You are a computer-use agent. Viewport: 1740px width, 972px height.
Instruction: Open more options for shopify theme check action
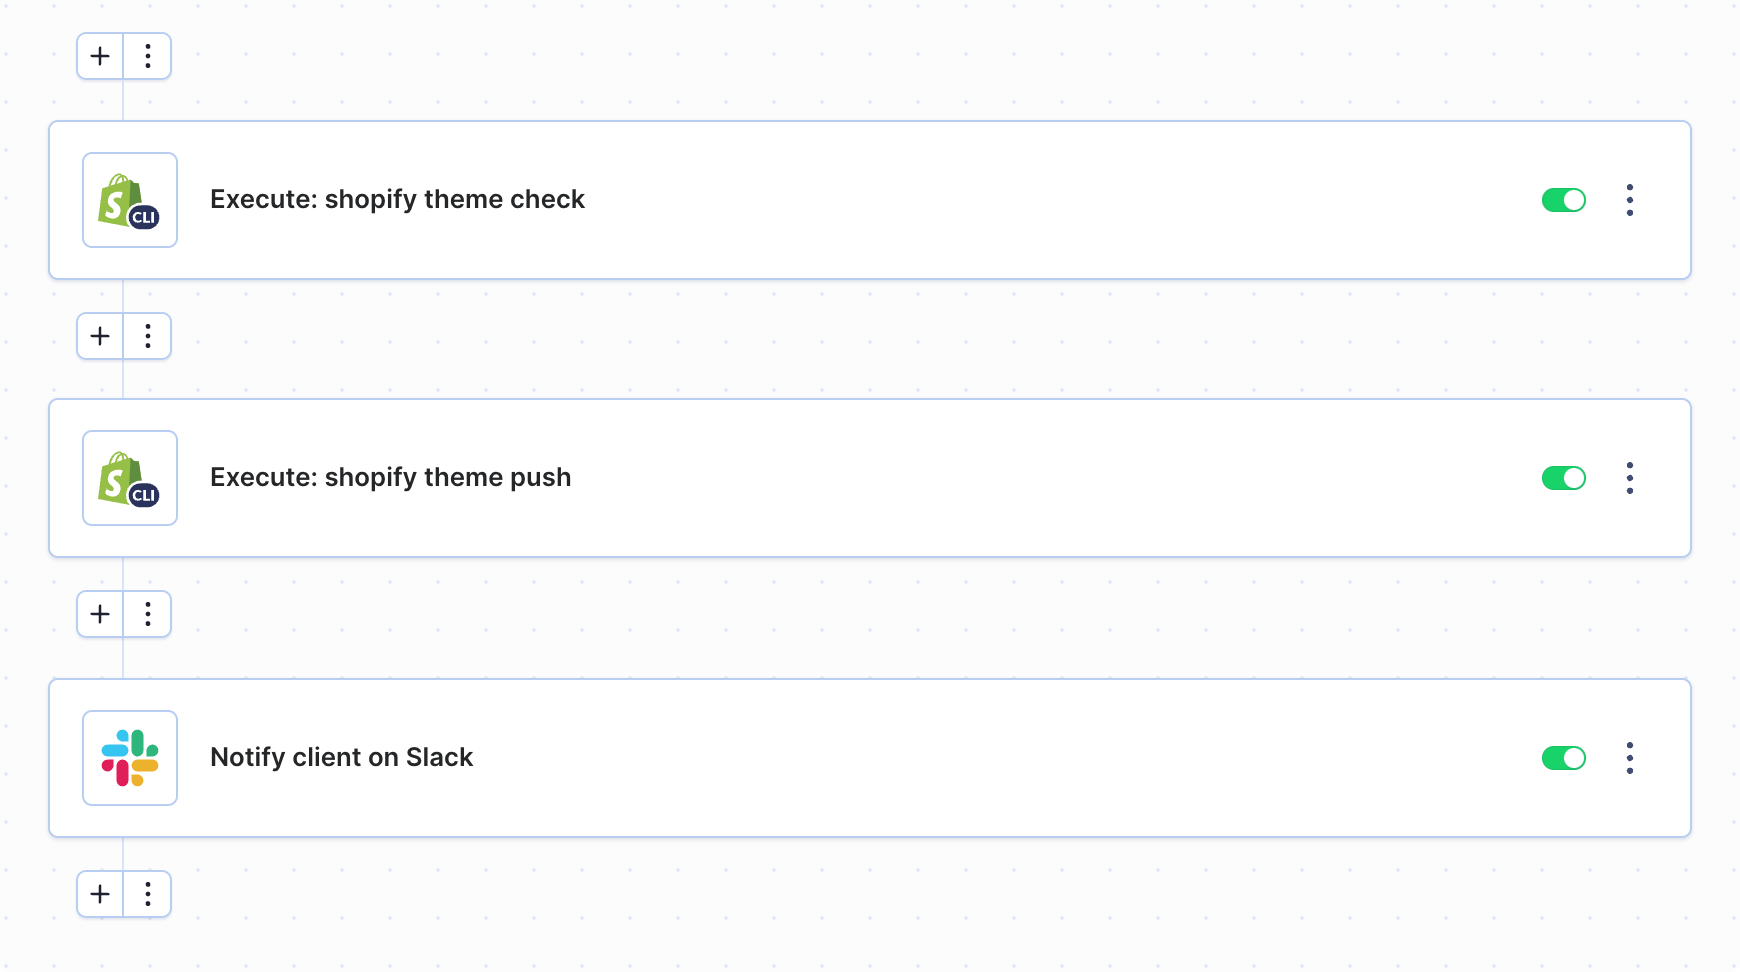point(1630,200)
